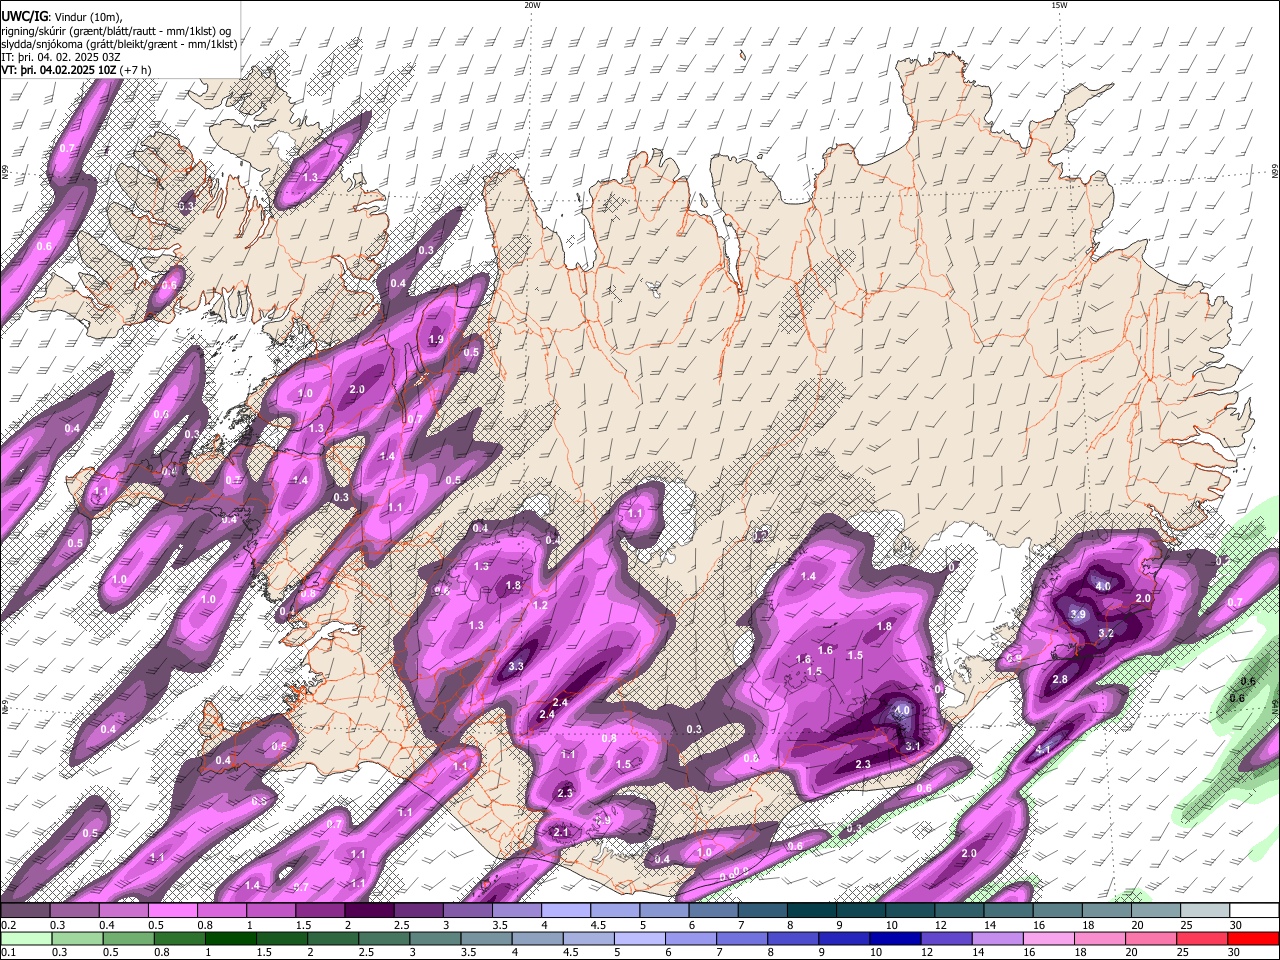The height and width of the screenshot is (960, 1280).
Task: Click the "slydda/snjókoma" legend description line
Action: pos(119,44)
